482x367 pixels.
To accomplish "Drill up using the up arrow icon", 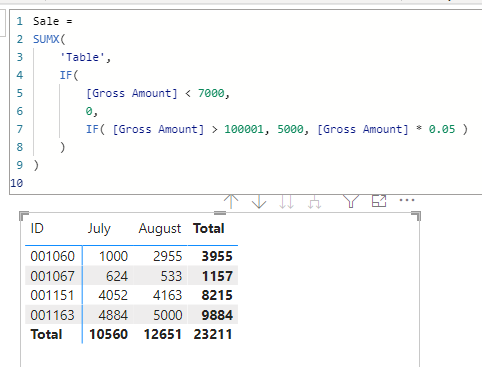I will tap(231, 201).
